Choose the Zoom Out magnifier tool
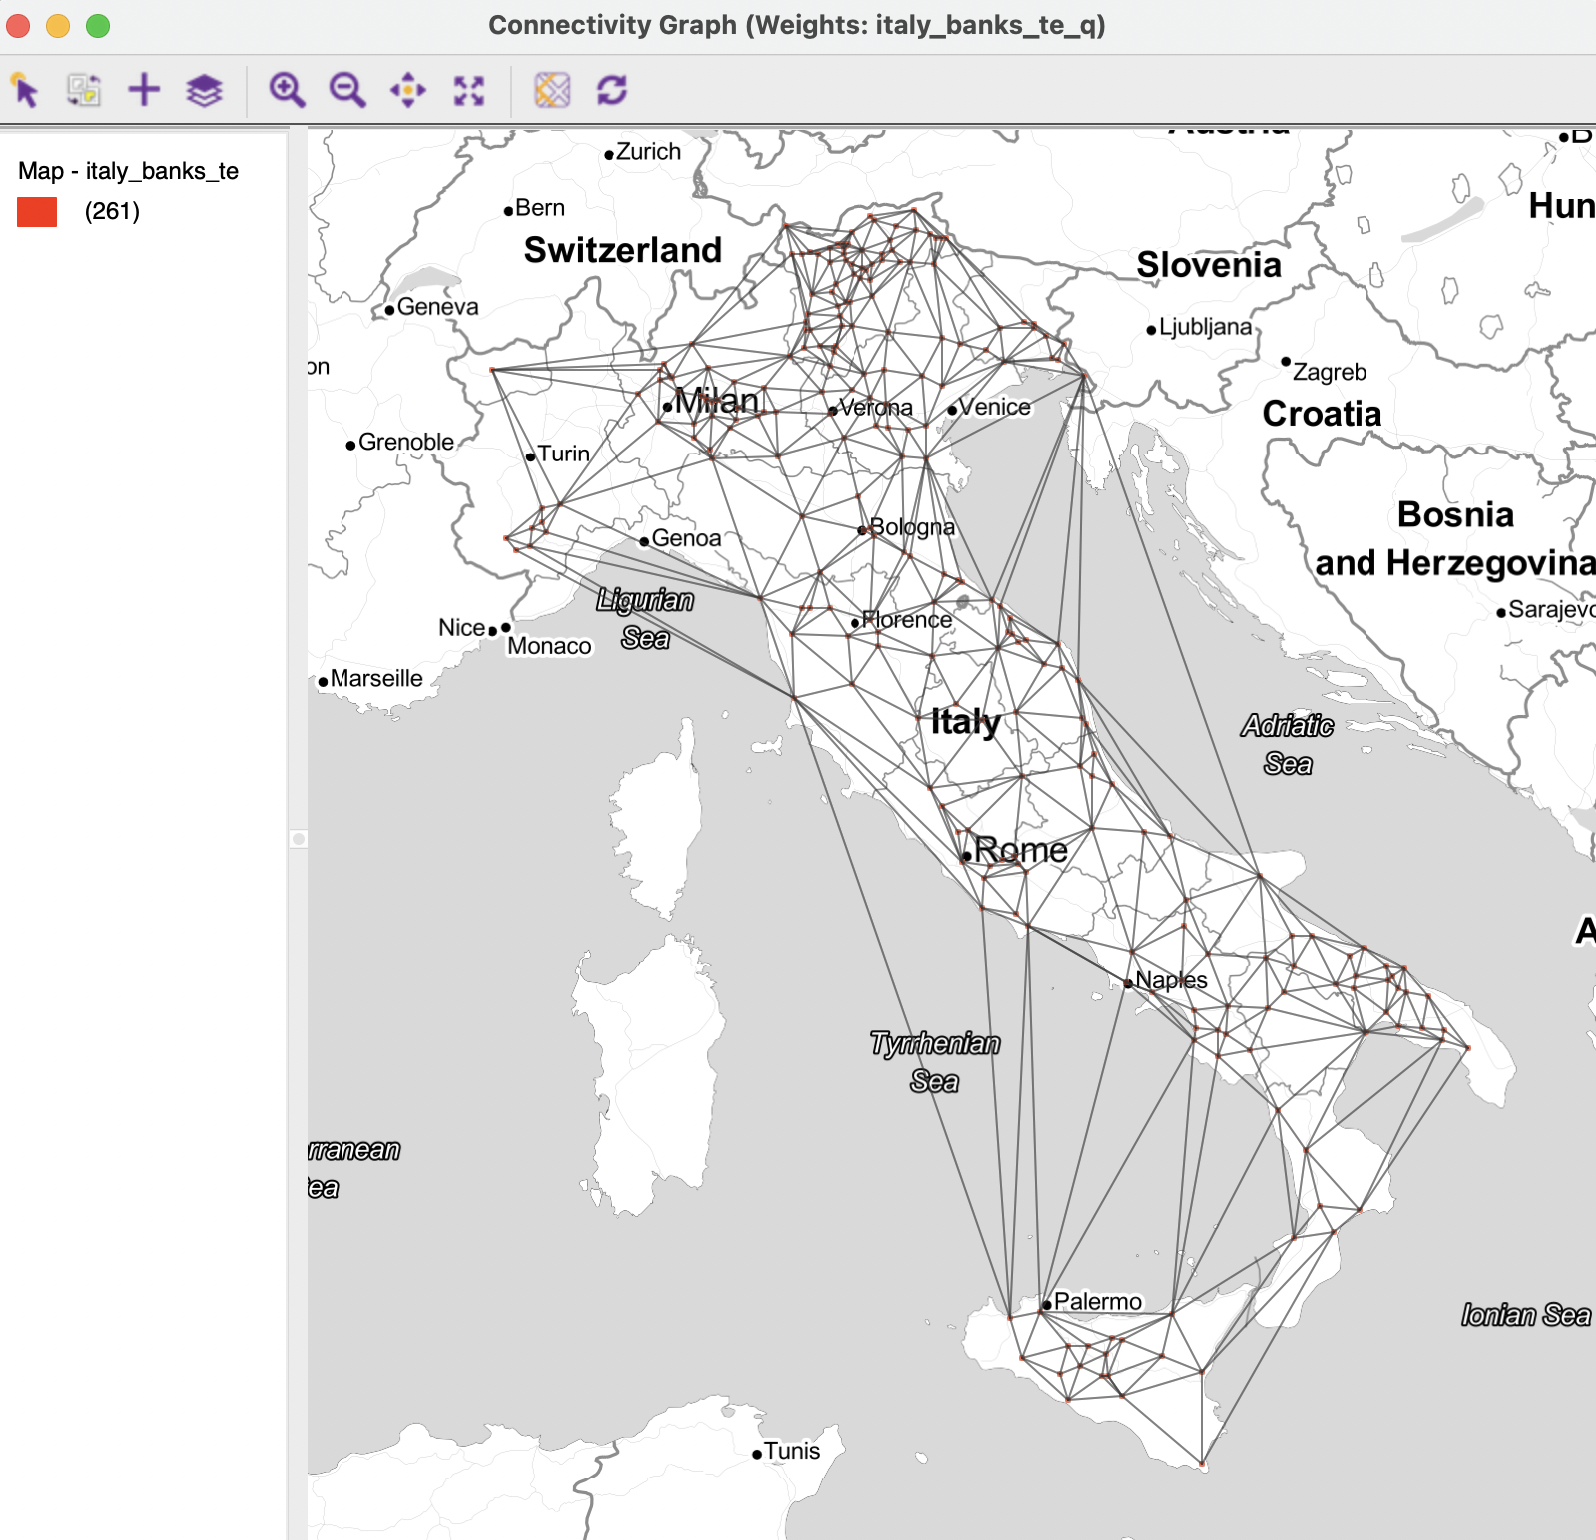Viewport: 1596px width, 1540px height. coord(347,90)
